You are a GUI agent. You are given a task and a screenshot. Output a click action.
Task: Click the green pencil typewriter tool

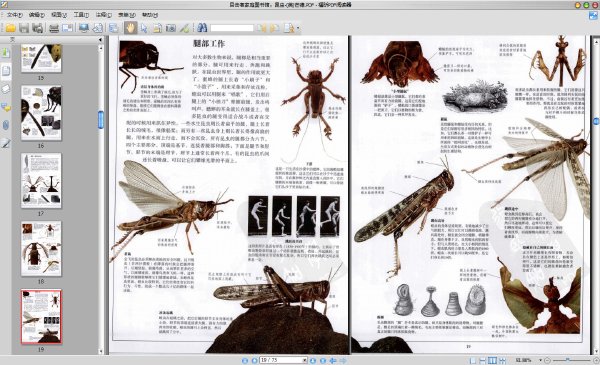pos(184,28)
